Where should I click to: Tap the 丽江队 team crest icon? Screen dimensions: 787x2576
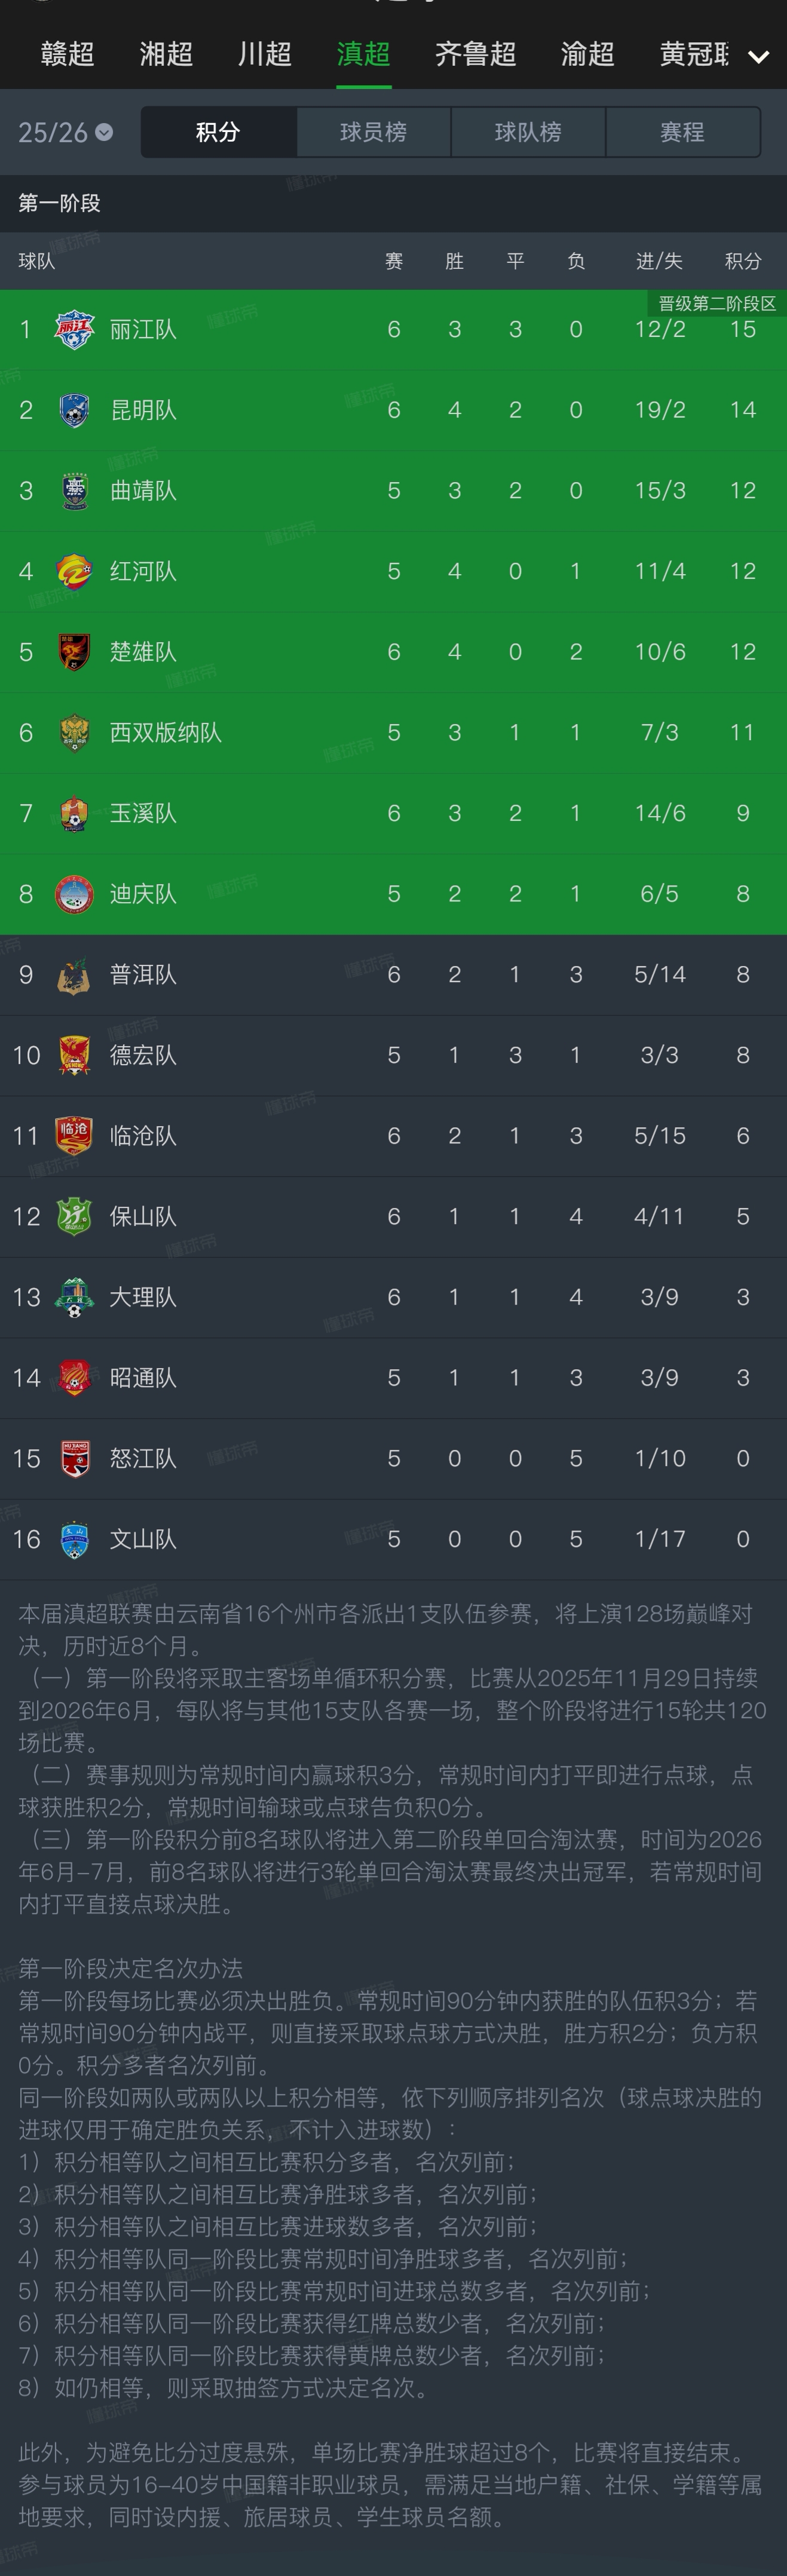click(74, 329)
